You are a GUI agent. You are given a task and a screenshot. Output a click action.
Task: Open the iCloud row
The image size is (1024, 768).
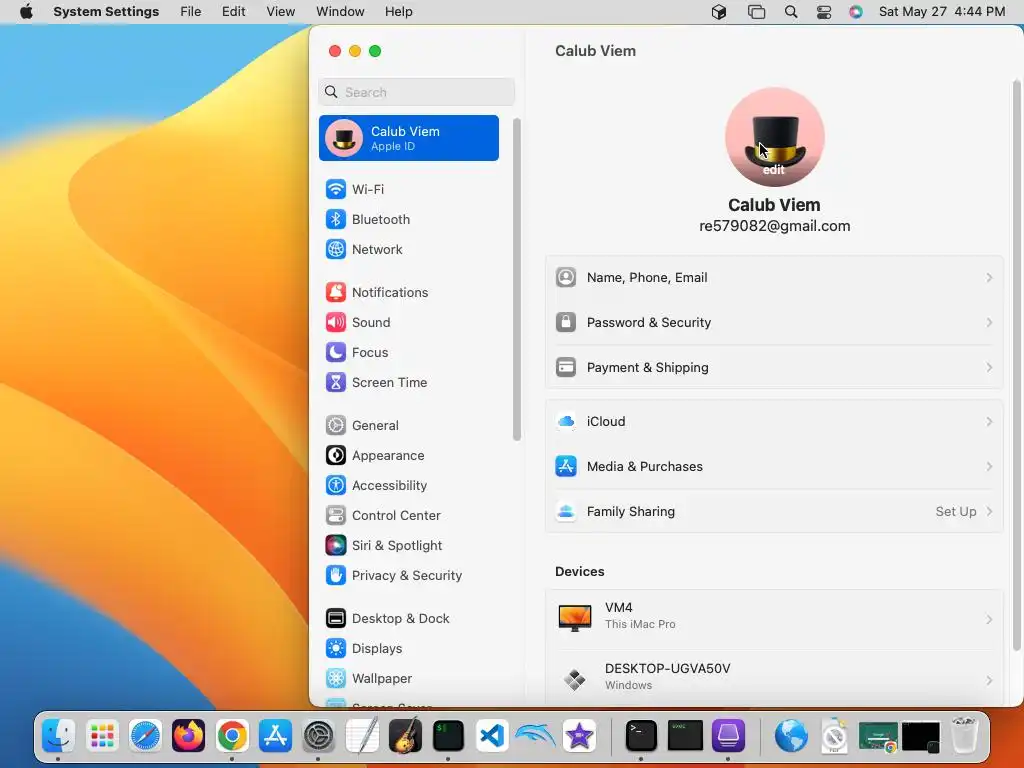pyautogui.click(x=775, y=422)
